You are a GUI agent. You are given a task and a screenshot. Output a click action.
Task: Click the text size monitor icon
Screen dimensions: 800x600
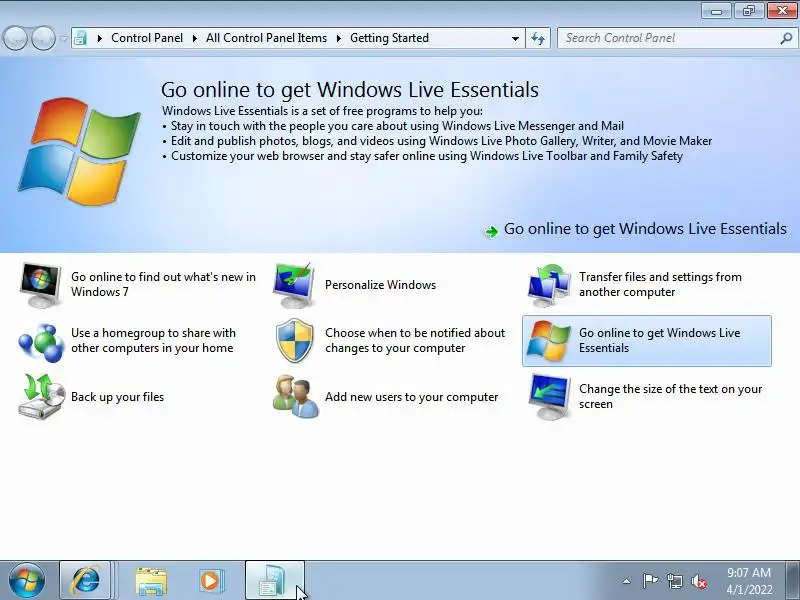pyautogui.click(x=549, y=396)
